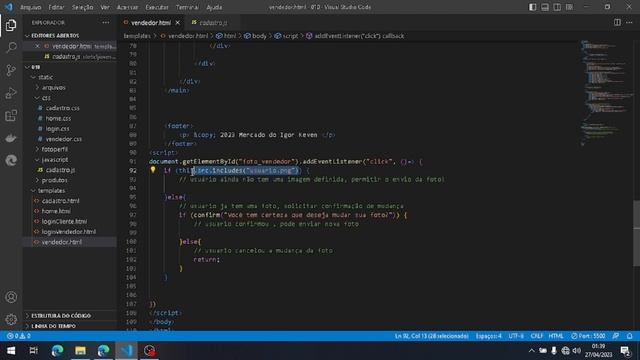The height and width of the screenshot is (360, 640).
Task: Open notifications bell in status bar
Action: pyautogui.click(x=629, y=336)
